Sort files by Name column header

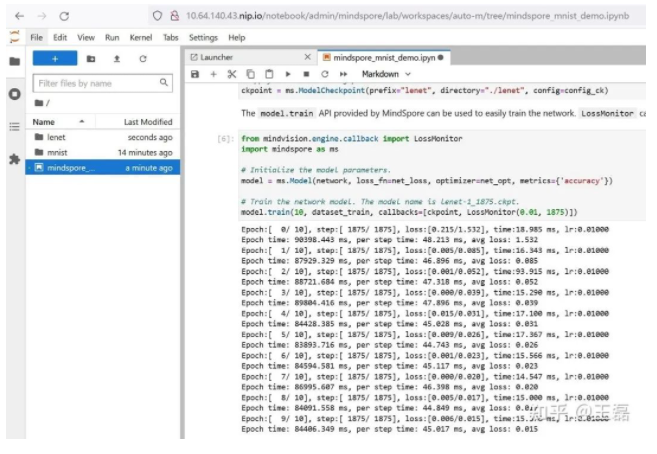(44, 122)
